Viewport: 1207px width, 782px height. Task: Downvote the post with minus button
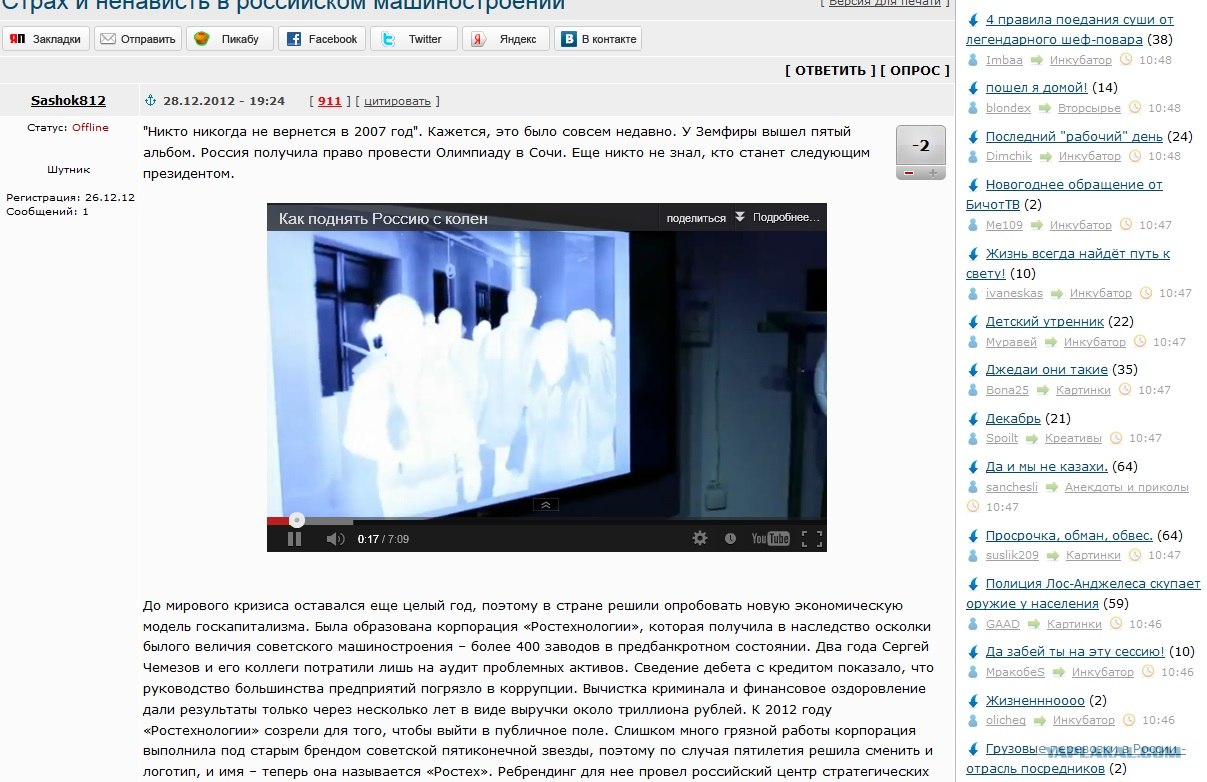(x=909, y=173)
